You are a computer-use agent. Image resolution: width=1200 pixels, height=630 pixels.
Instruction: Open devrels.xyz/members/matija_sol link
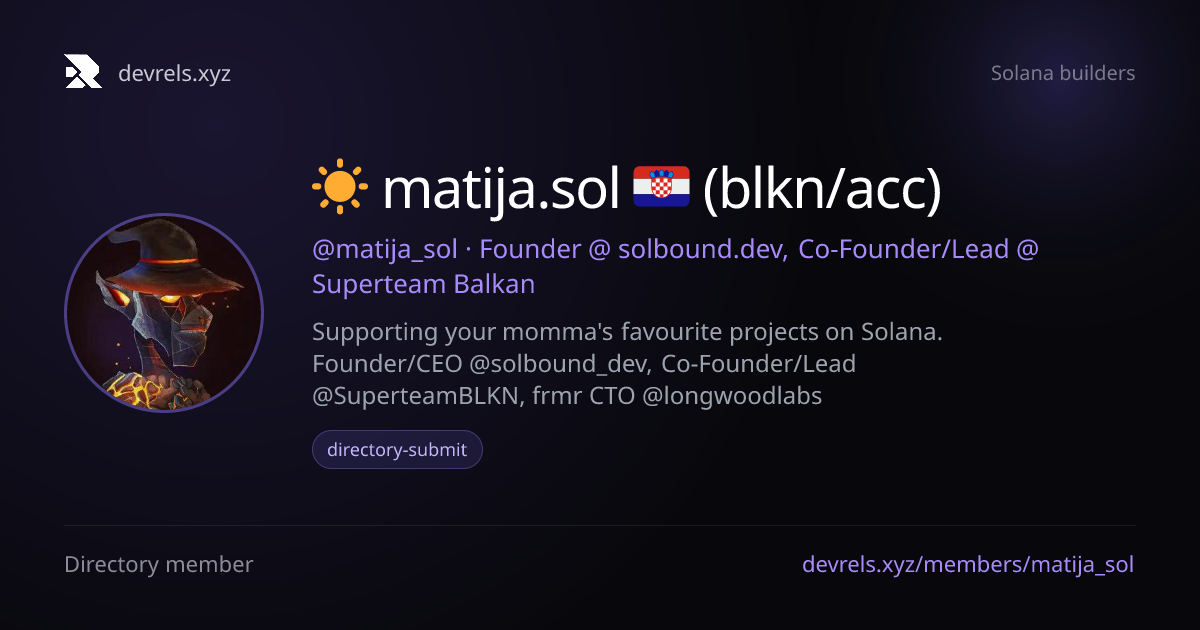(968, 564)
